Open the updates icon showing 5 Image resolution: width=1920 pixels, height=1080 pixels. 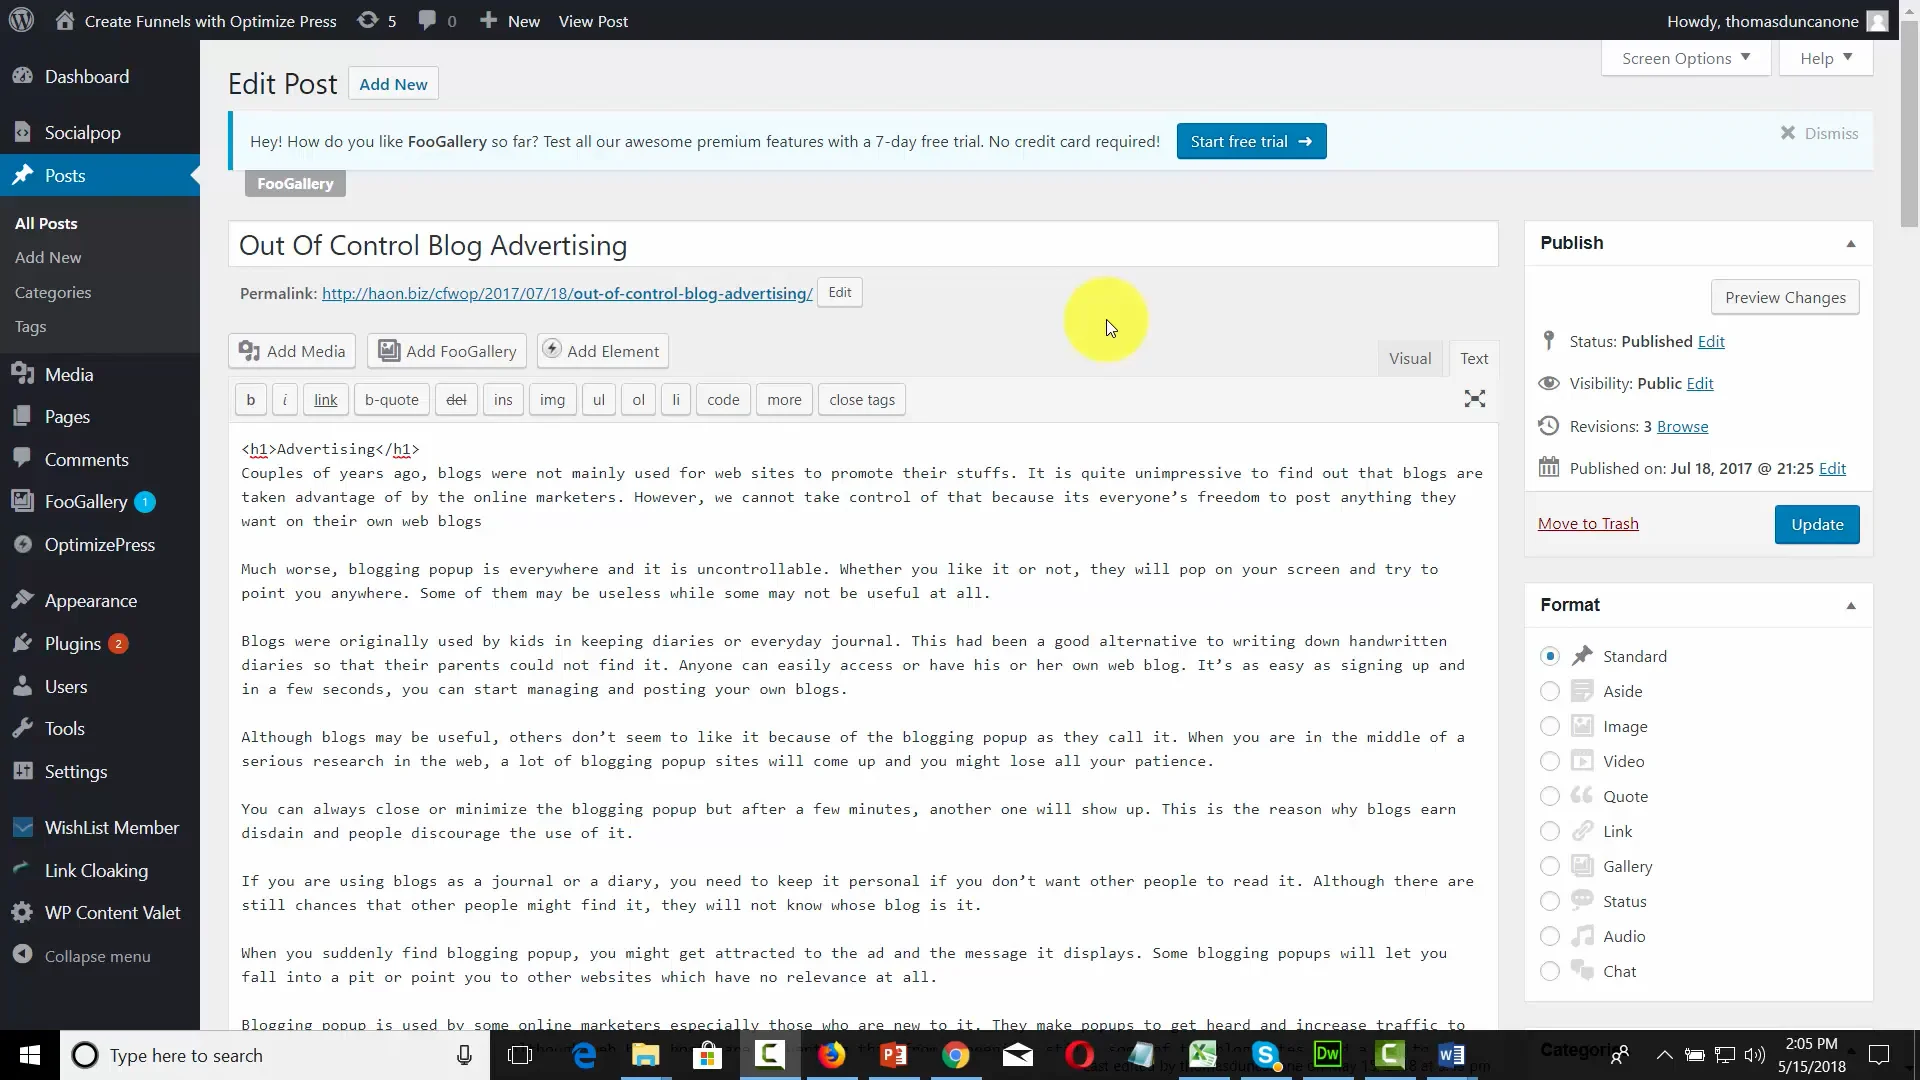tap(377, 21)
